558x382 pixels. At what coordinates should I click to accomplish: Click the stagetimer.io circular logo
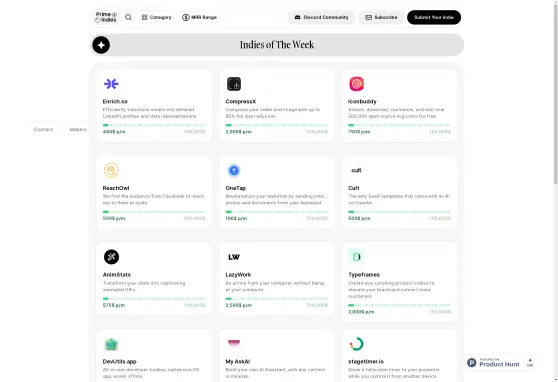click(357, 344)
